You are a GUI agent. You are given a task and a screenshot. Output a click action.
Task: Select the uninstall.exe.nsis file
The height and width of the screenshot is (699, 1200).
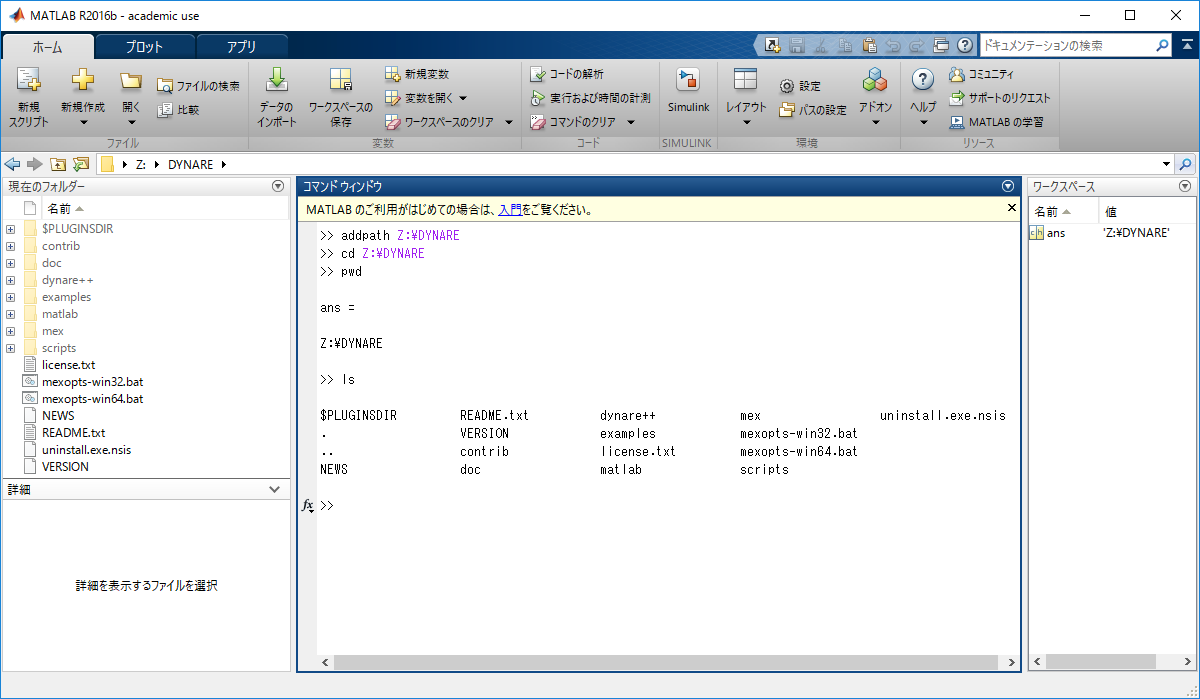pos(86,450)
